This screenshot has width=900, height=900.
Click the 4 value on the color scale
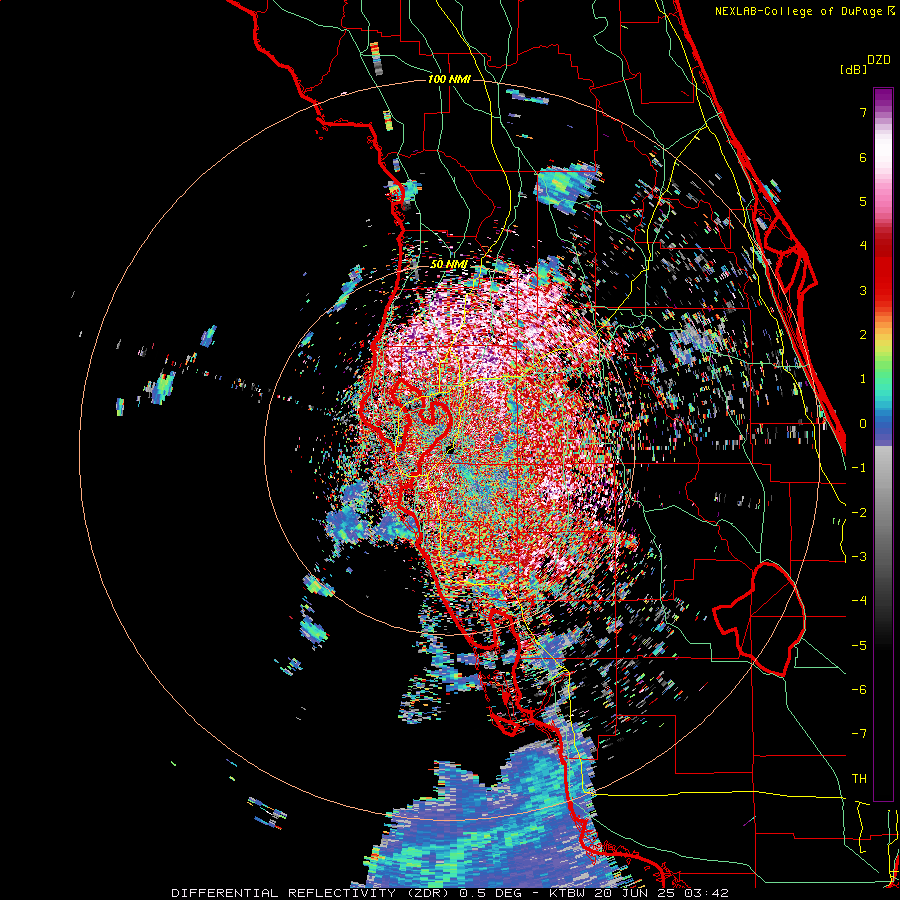pos(863,246)
